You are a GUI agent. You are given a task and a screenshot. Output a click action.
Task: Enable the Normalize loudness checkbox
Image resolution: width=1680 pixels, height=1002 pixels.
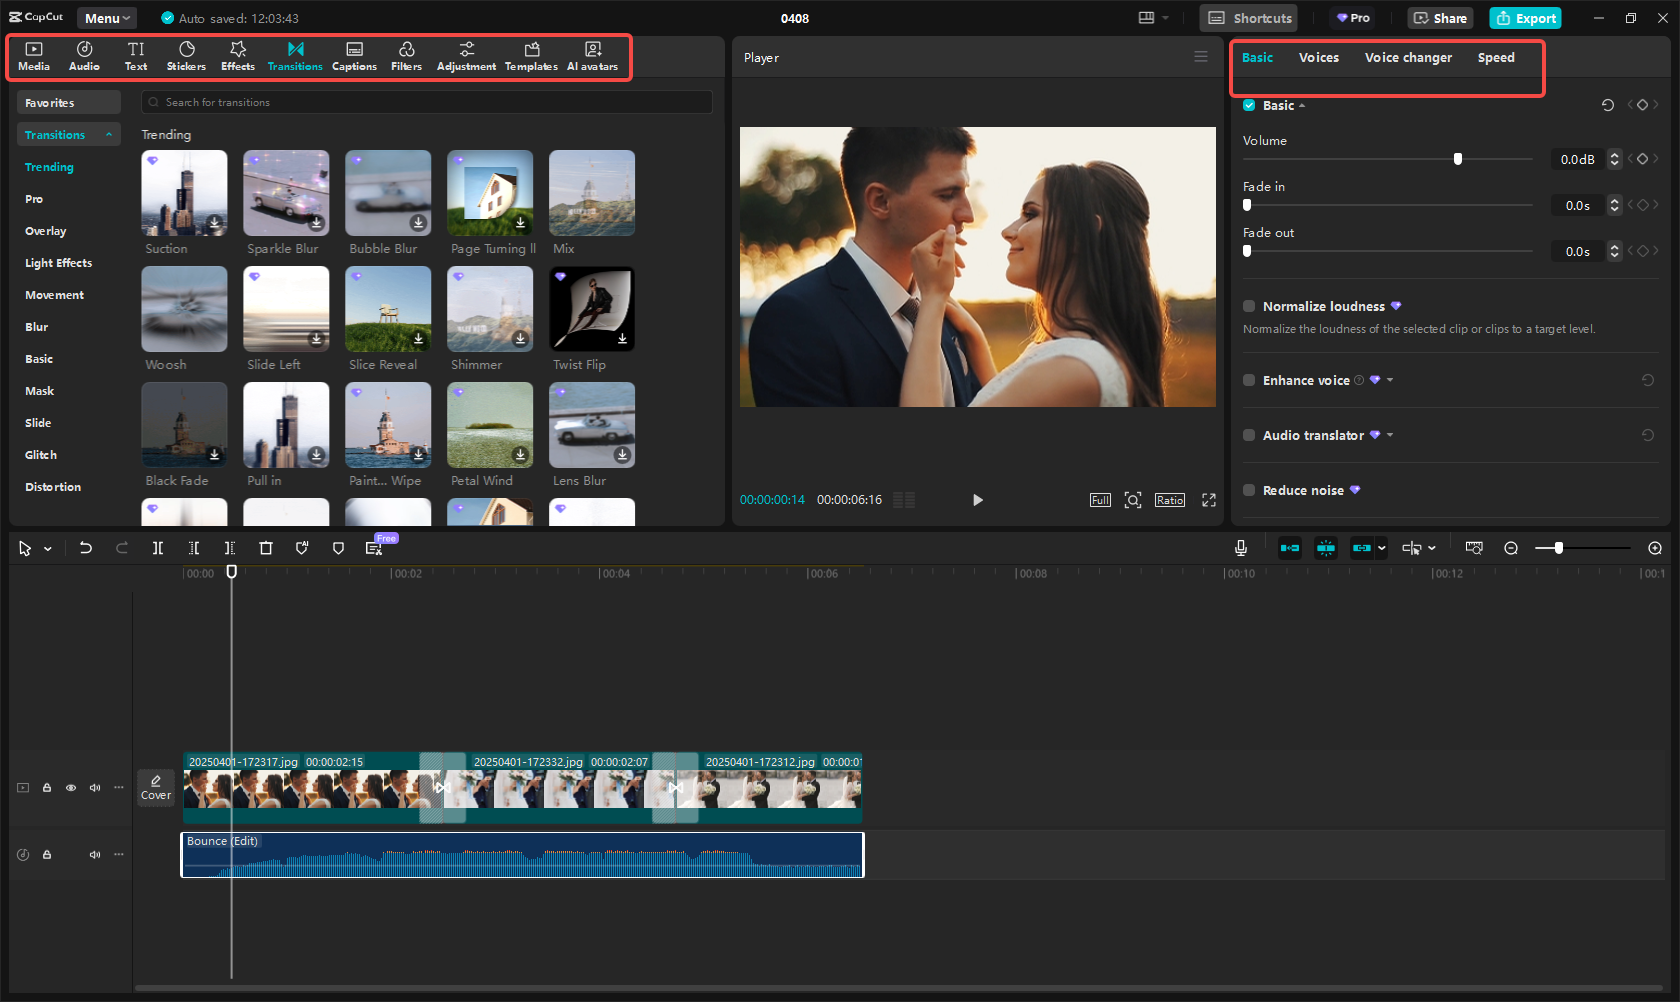(1248, 306)
